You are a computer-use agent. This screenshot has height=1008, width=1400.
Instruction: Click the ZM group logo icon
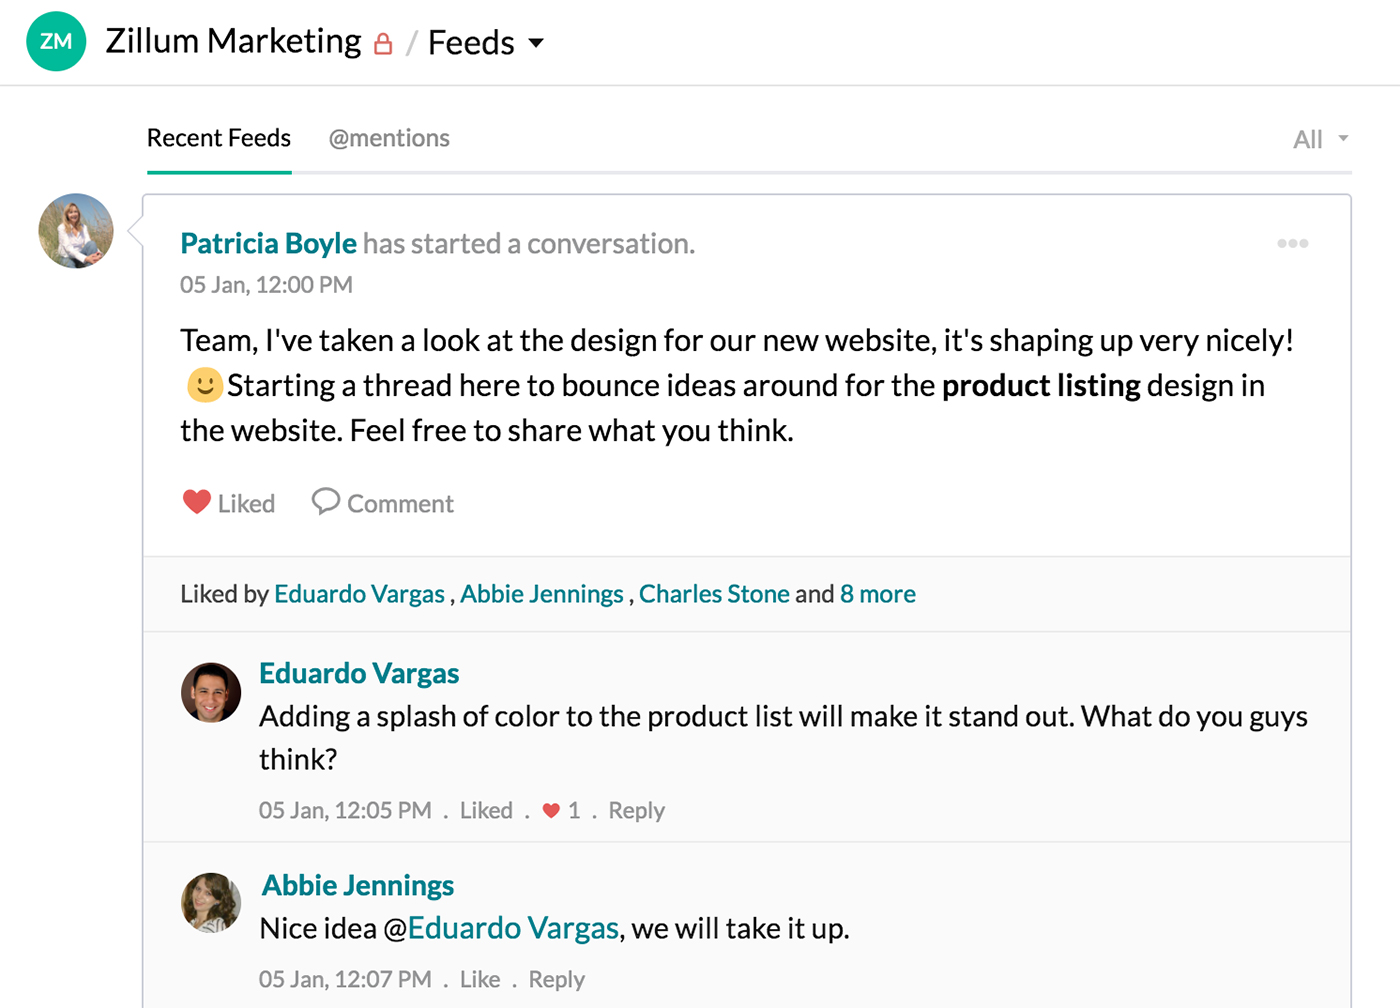(x=56, y=42)
